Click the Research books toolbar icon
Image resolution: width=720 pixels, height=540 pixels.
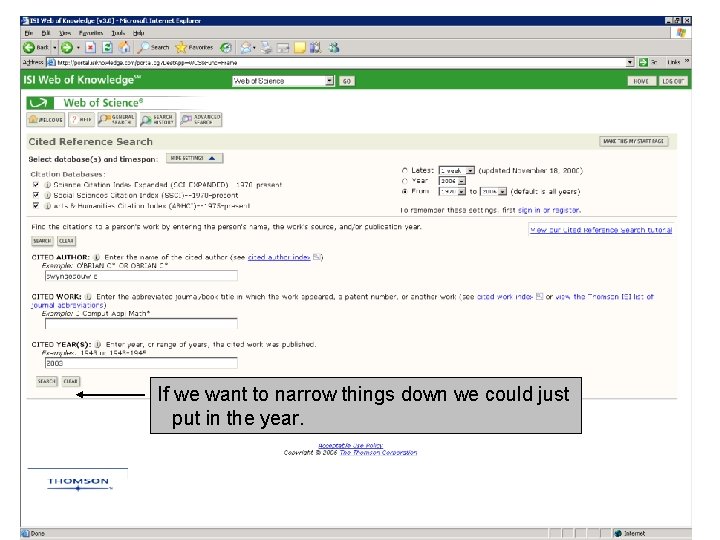[315, 47]
